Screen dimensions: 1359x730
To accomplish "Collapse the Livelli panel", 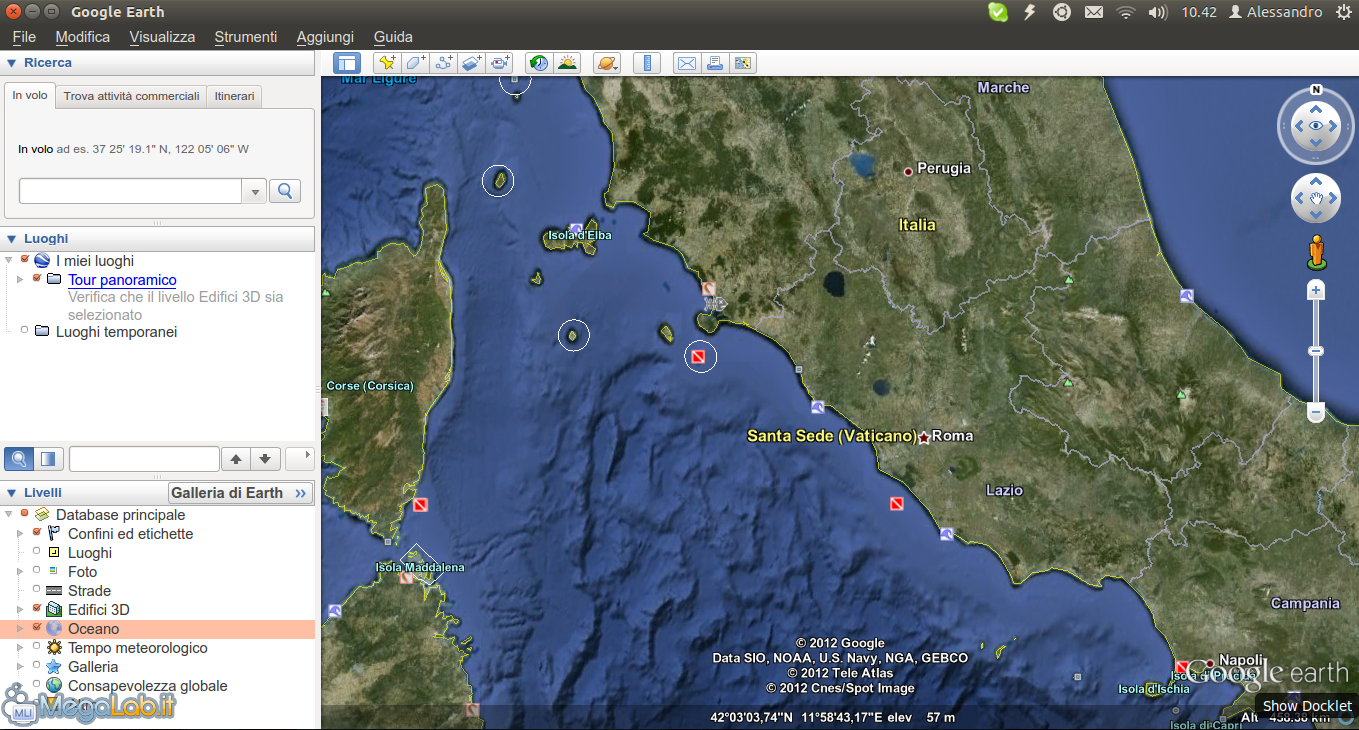I will pyautogui.click(x=12, y=493).
